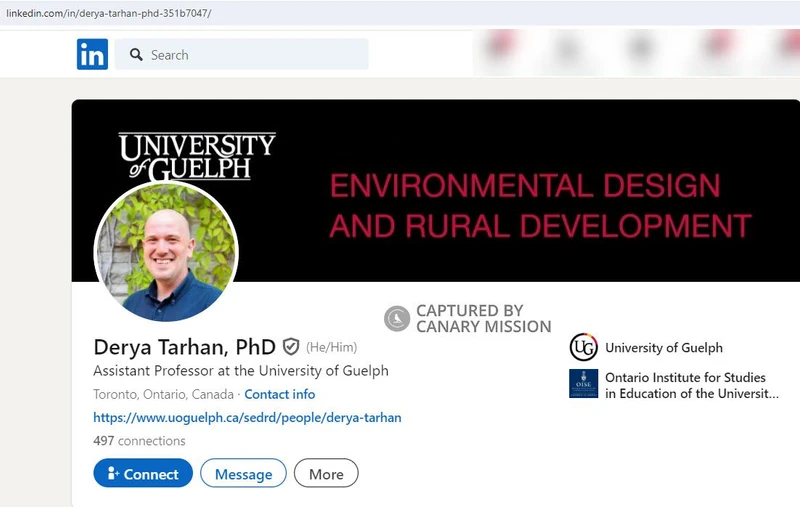Click the Toronto, Ontario, Canada location text

[163, 394]
